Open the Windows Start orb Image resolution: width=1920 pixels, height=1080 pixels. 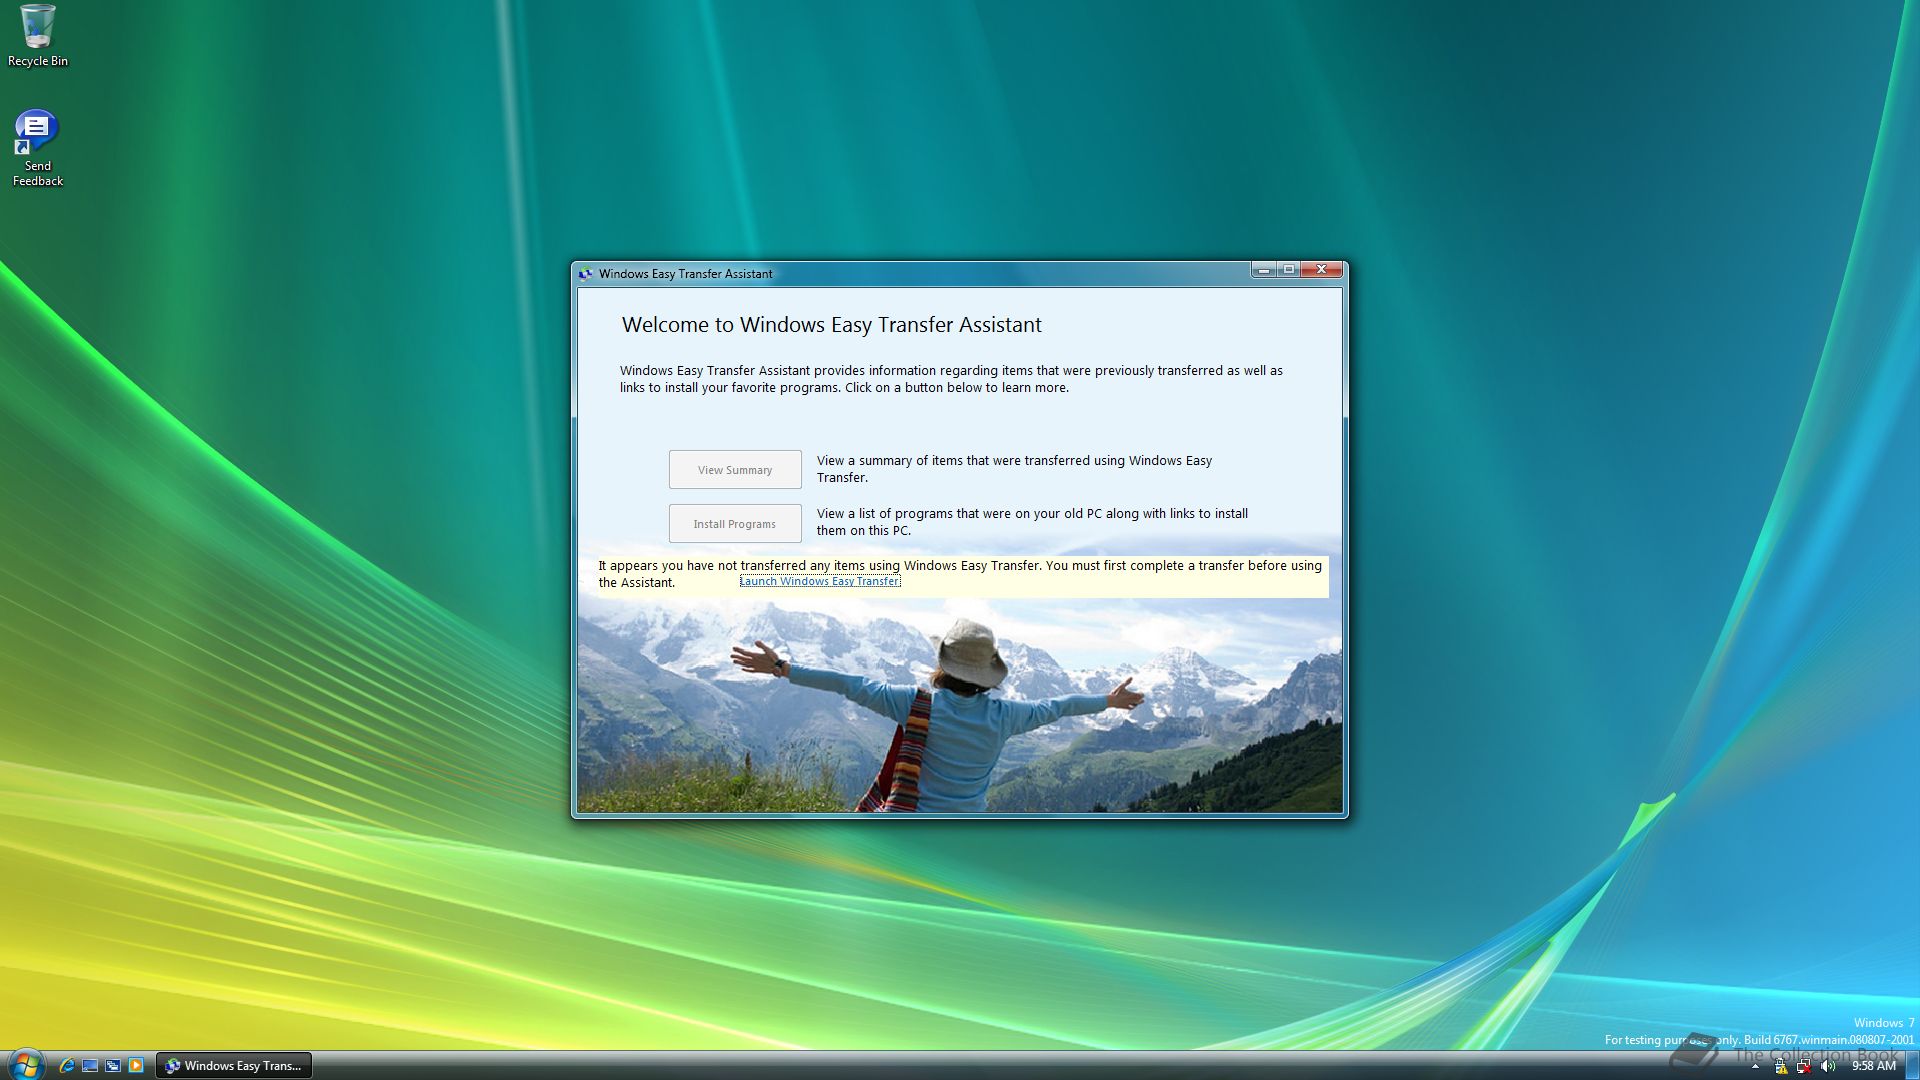(25, 1065)
